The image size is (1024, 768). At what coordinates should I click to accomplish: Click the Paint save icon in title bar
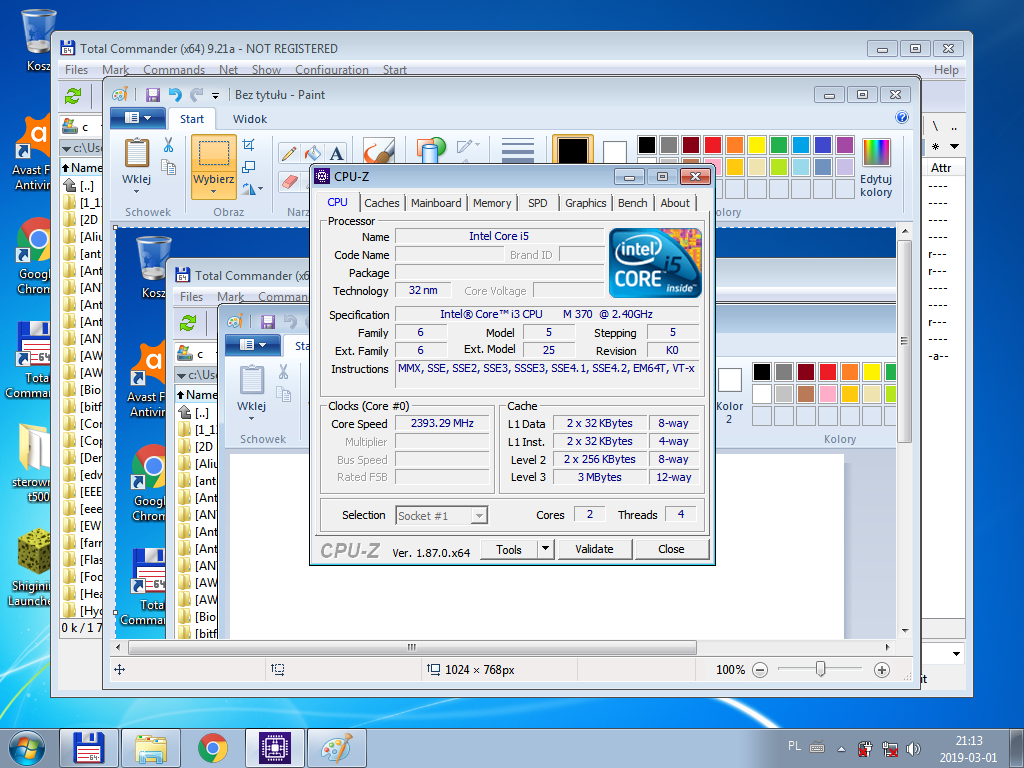tap(152, 95)
